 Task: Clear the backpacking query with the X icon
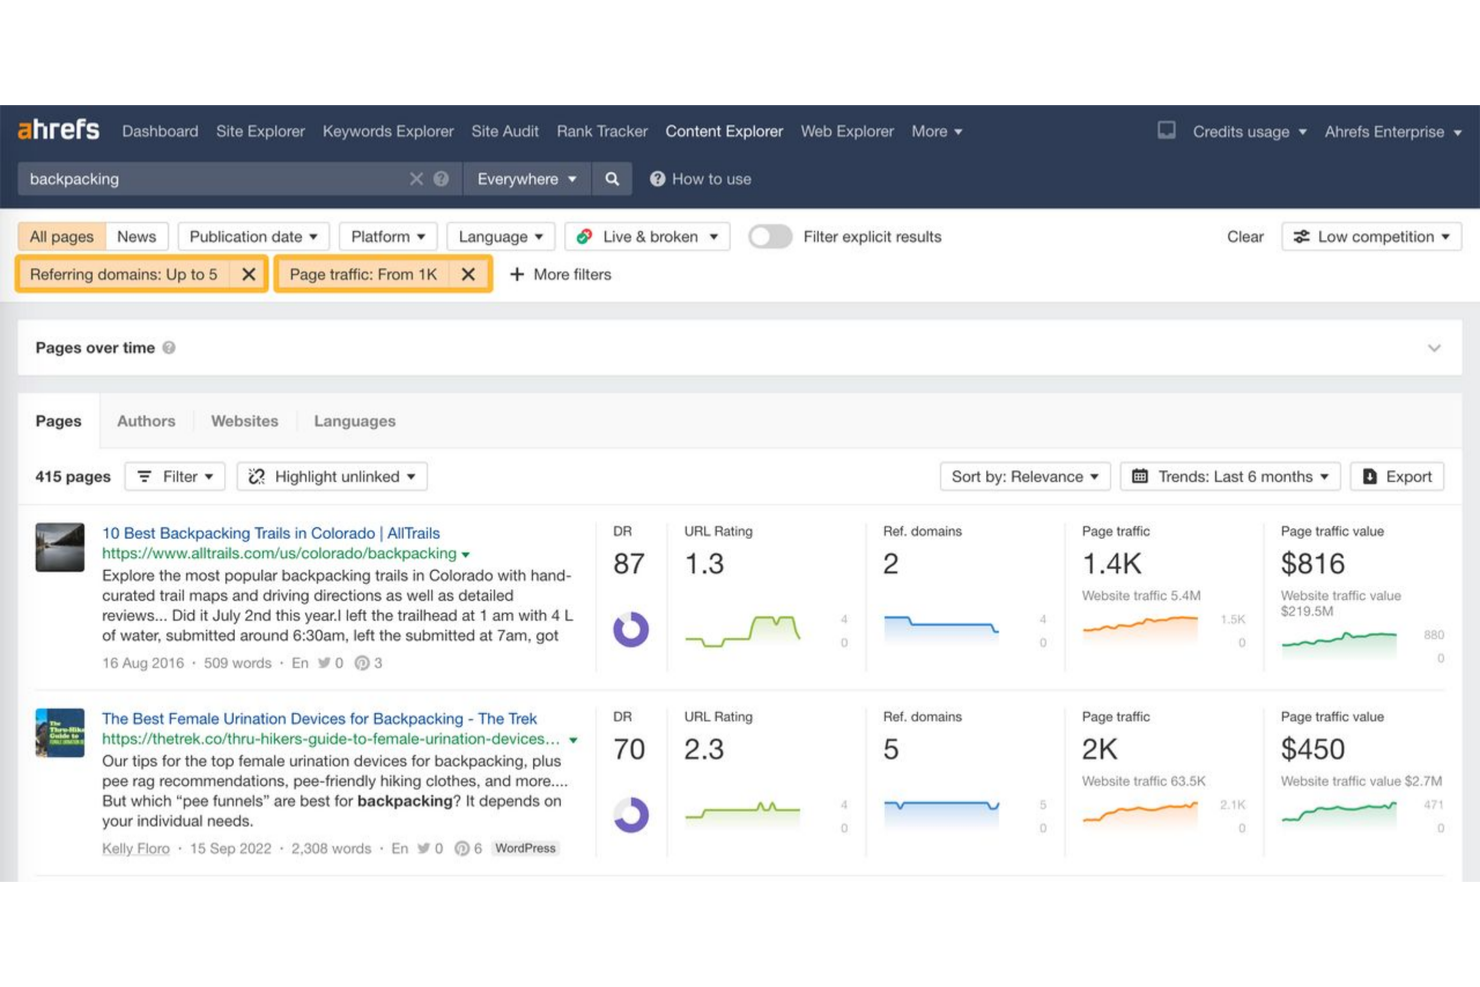(417, 178)
